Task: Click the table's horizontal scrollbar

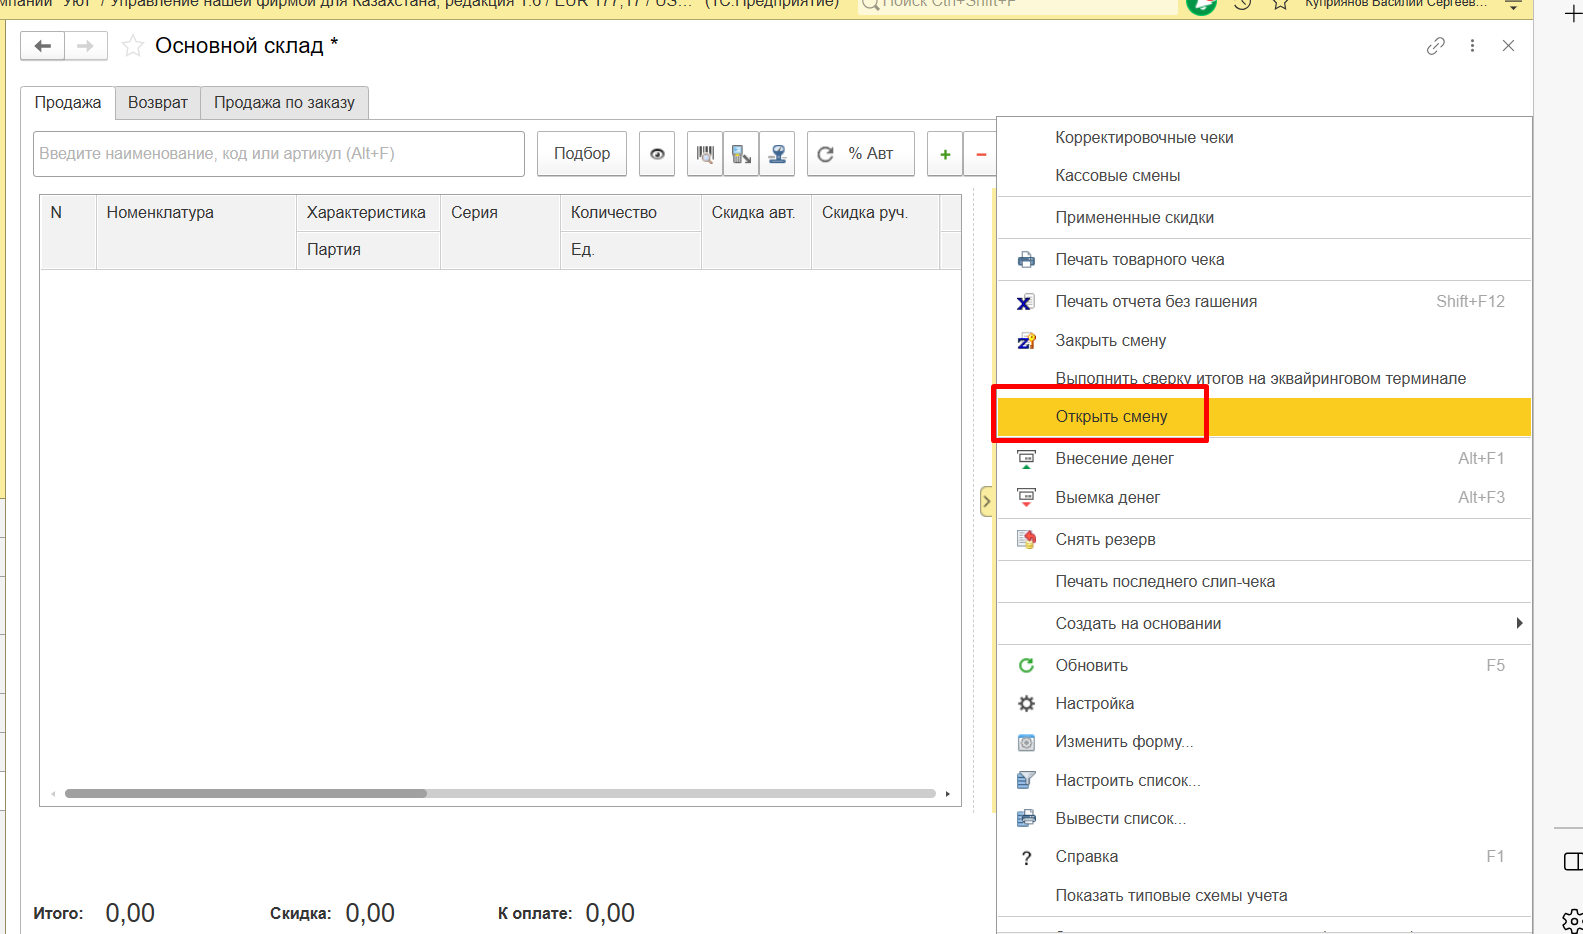Action: (x=246, y=794)
